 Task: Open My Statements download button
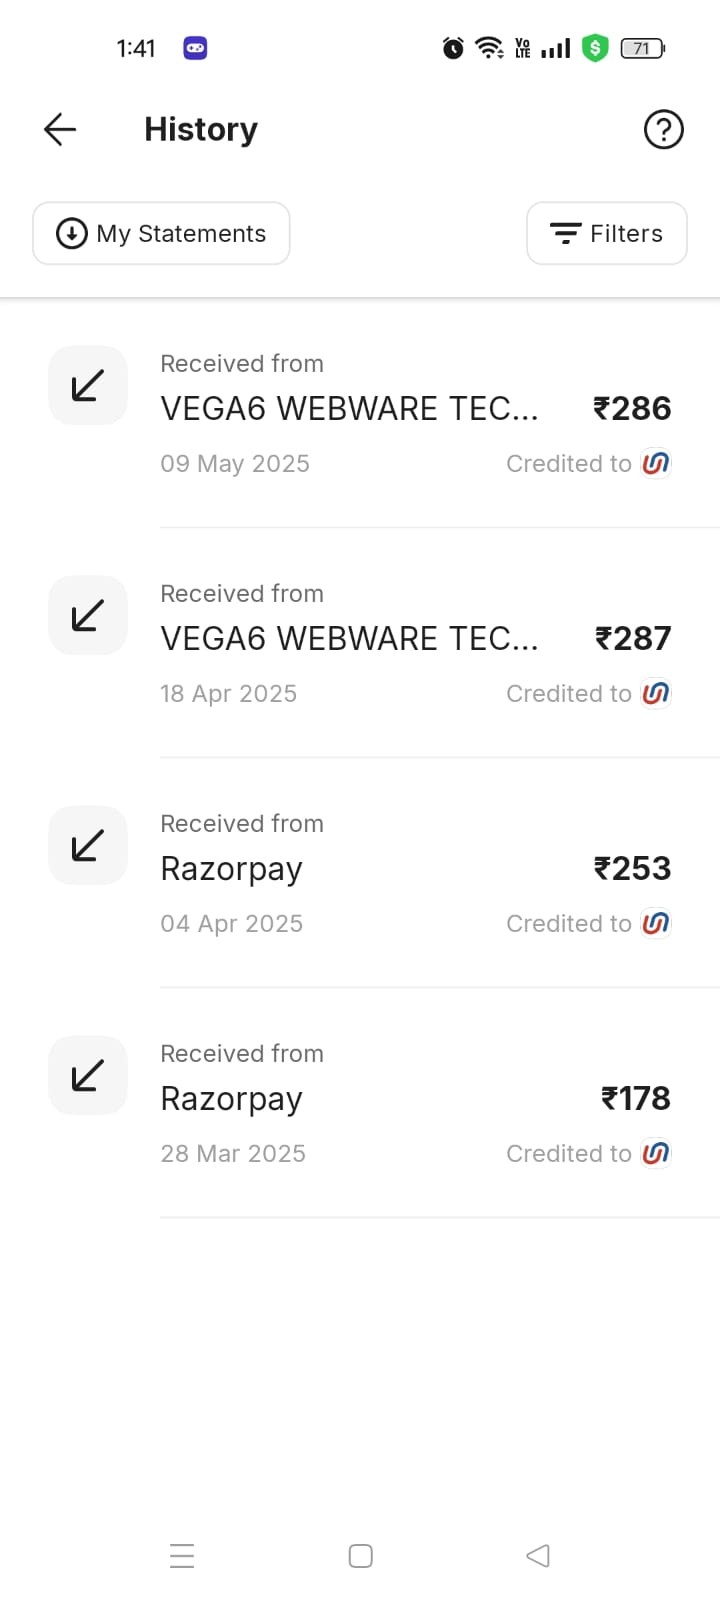coord(161,233)
